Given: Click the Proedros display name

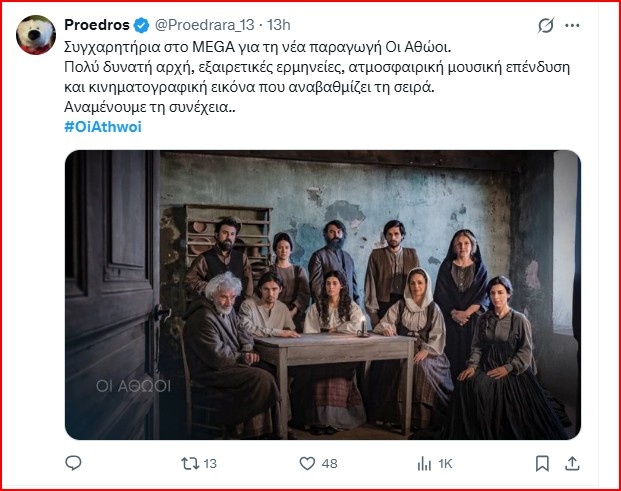Looking at the screenshot, I should point(97,25).
